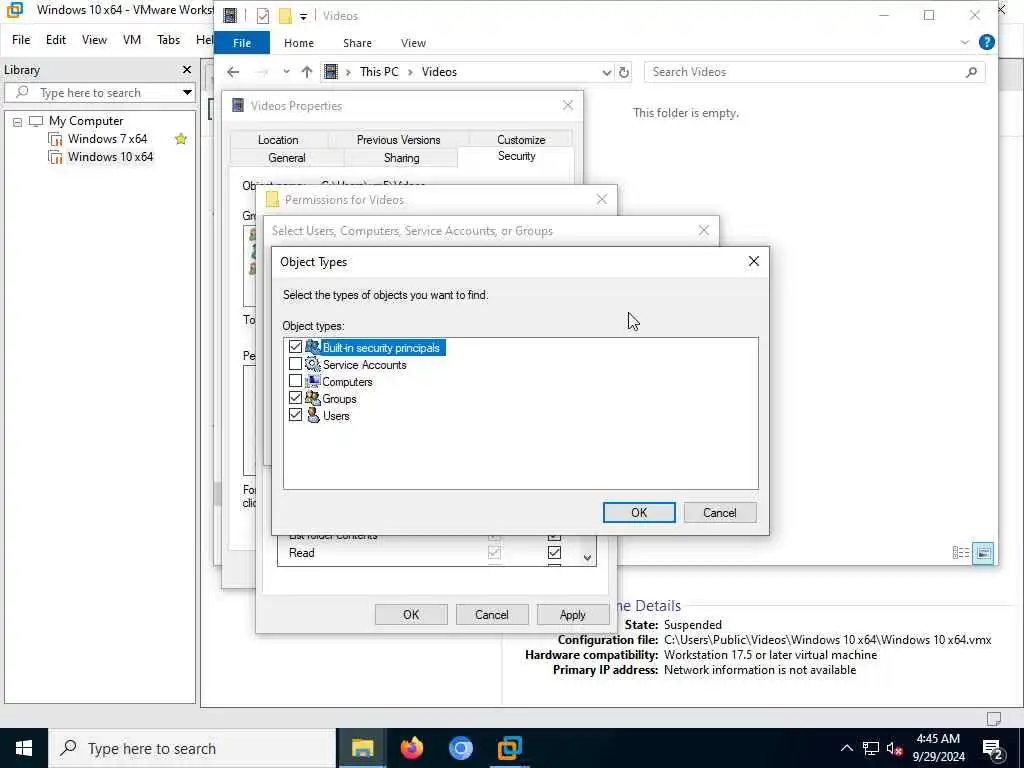Open the Previous Versions tab
The width and height of the screenshot is (1024, 768).
point(398,140)
